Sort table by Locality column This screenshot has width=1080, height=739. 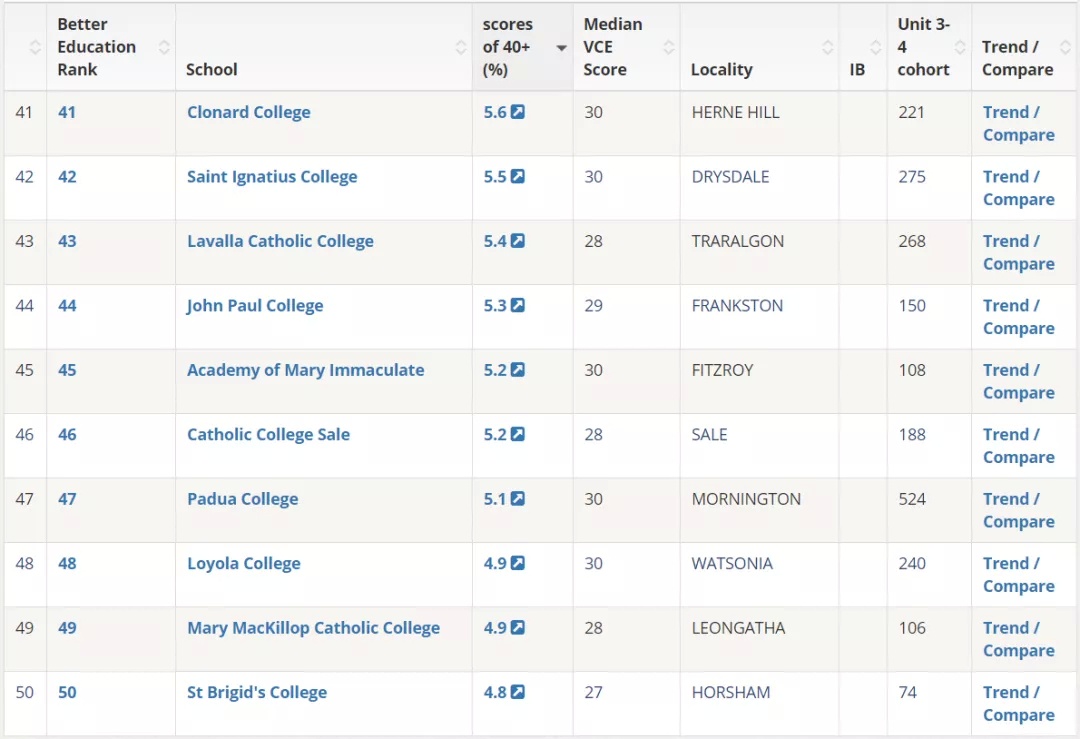pos(828,47)
